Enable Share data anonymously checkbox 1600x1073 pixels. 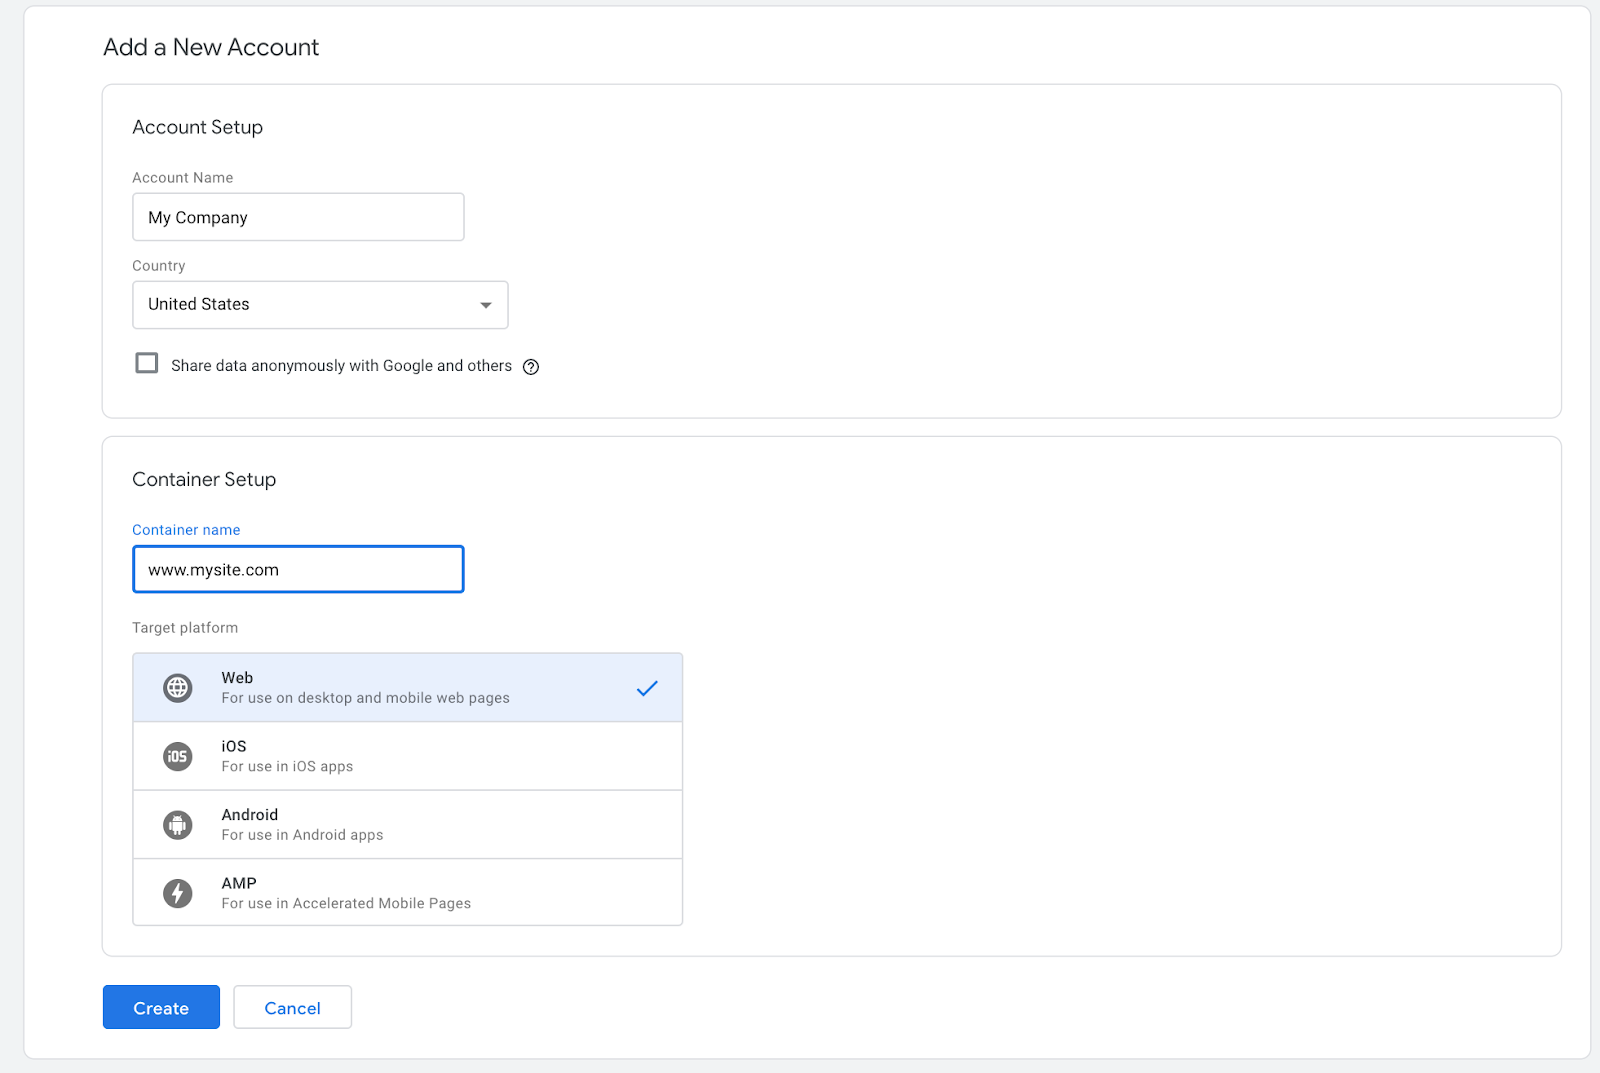(x=147, y=363)
